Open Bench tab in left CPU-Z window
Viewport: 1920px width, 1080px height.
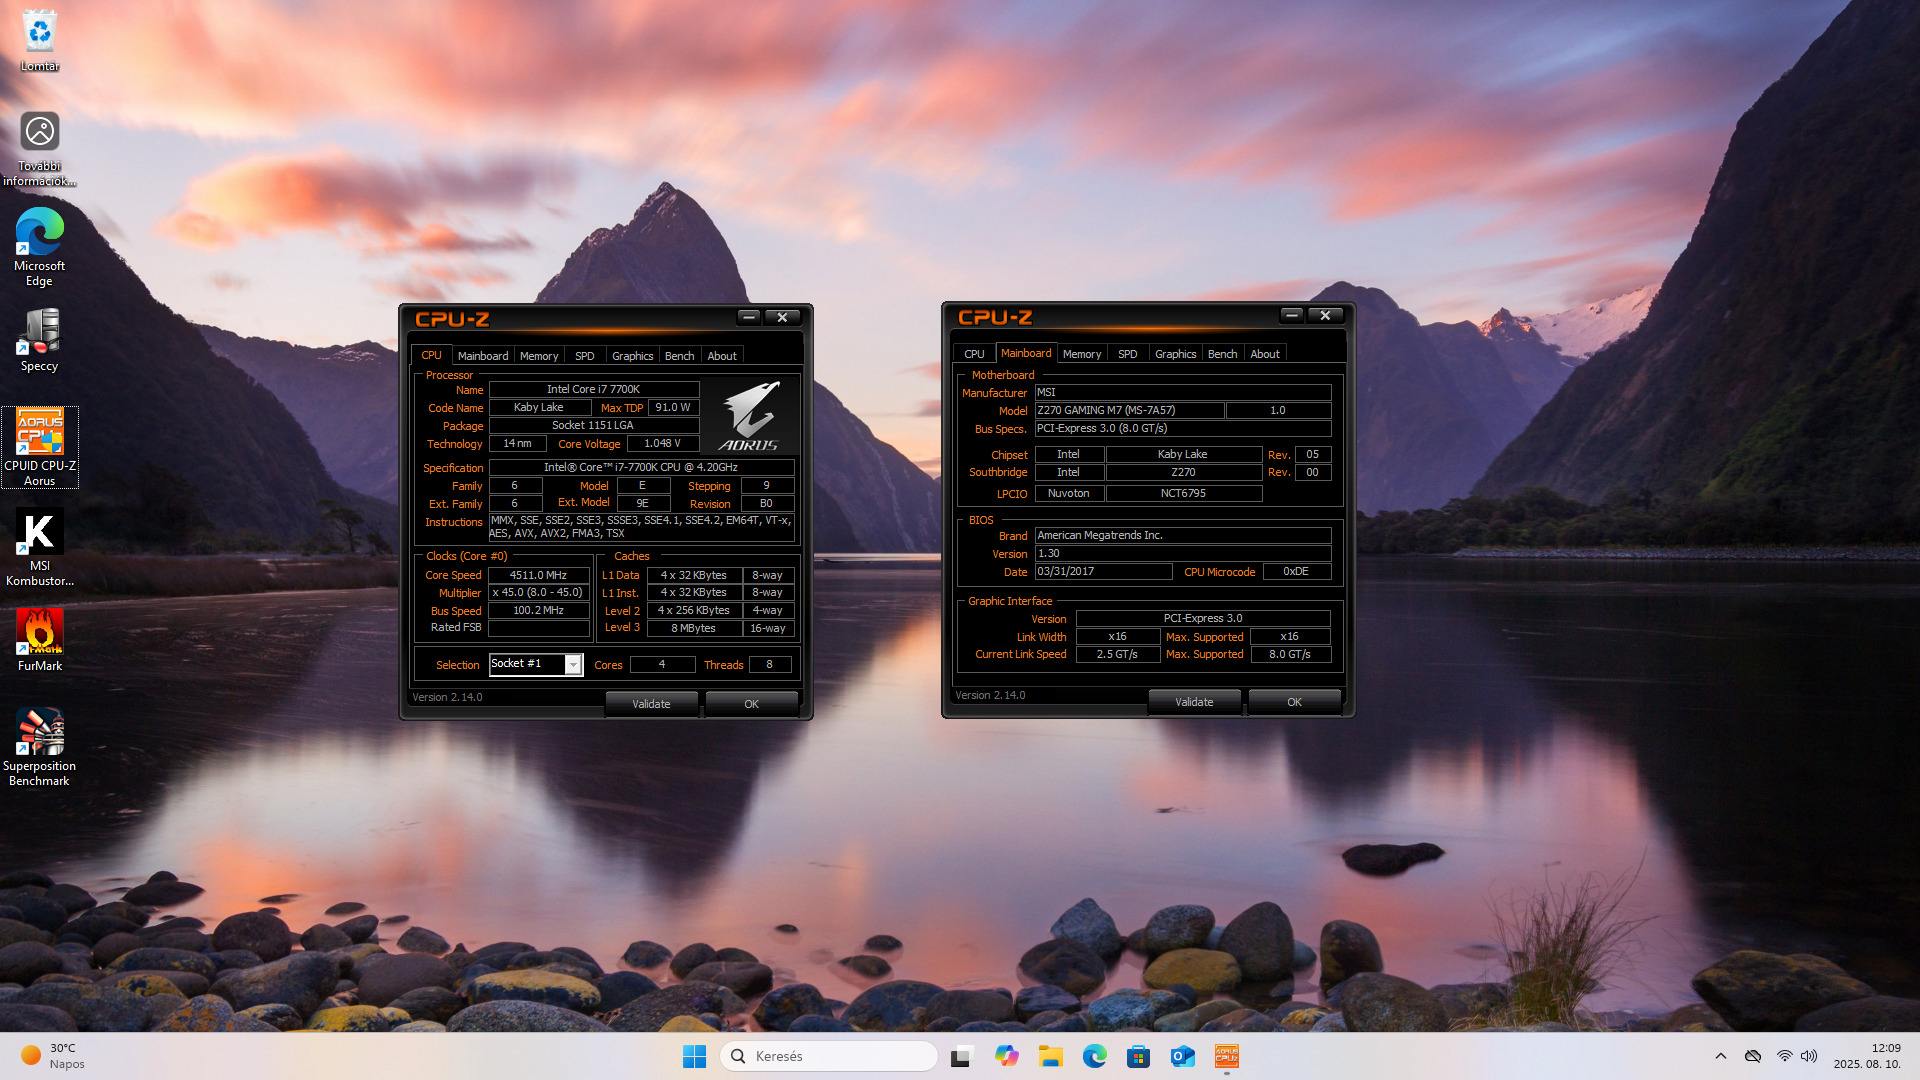pyautogui.click(x=679, y=356)
